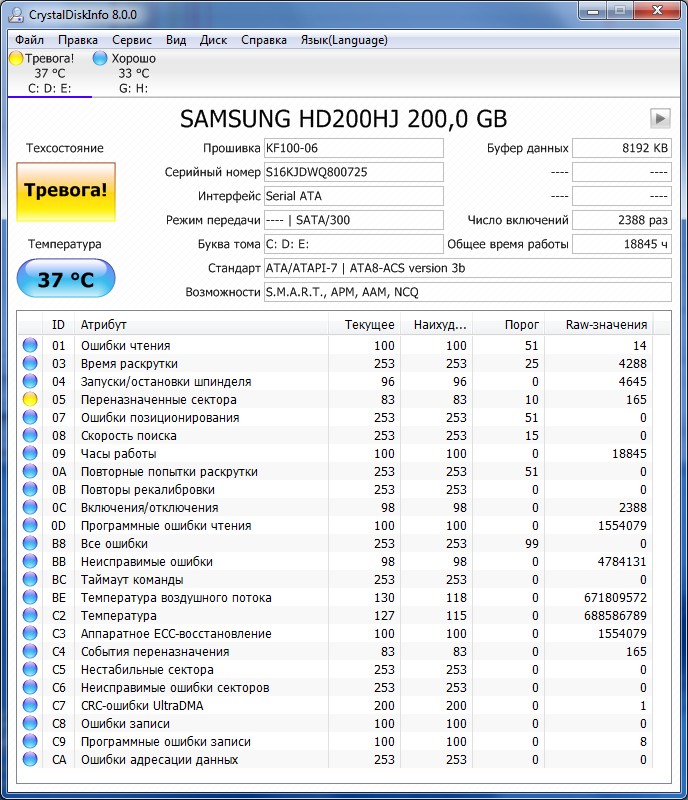688x800 pixels.
Task: Click the ID column header
Action: (x=58, y=324)
